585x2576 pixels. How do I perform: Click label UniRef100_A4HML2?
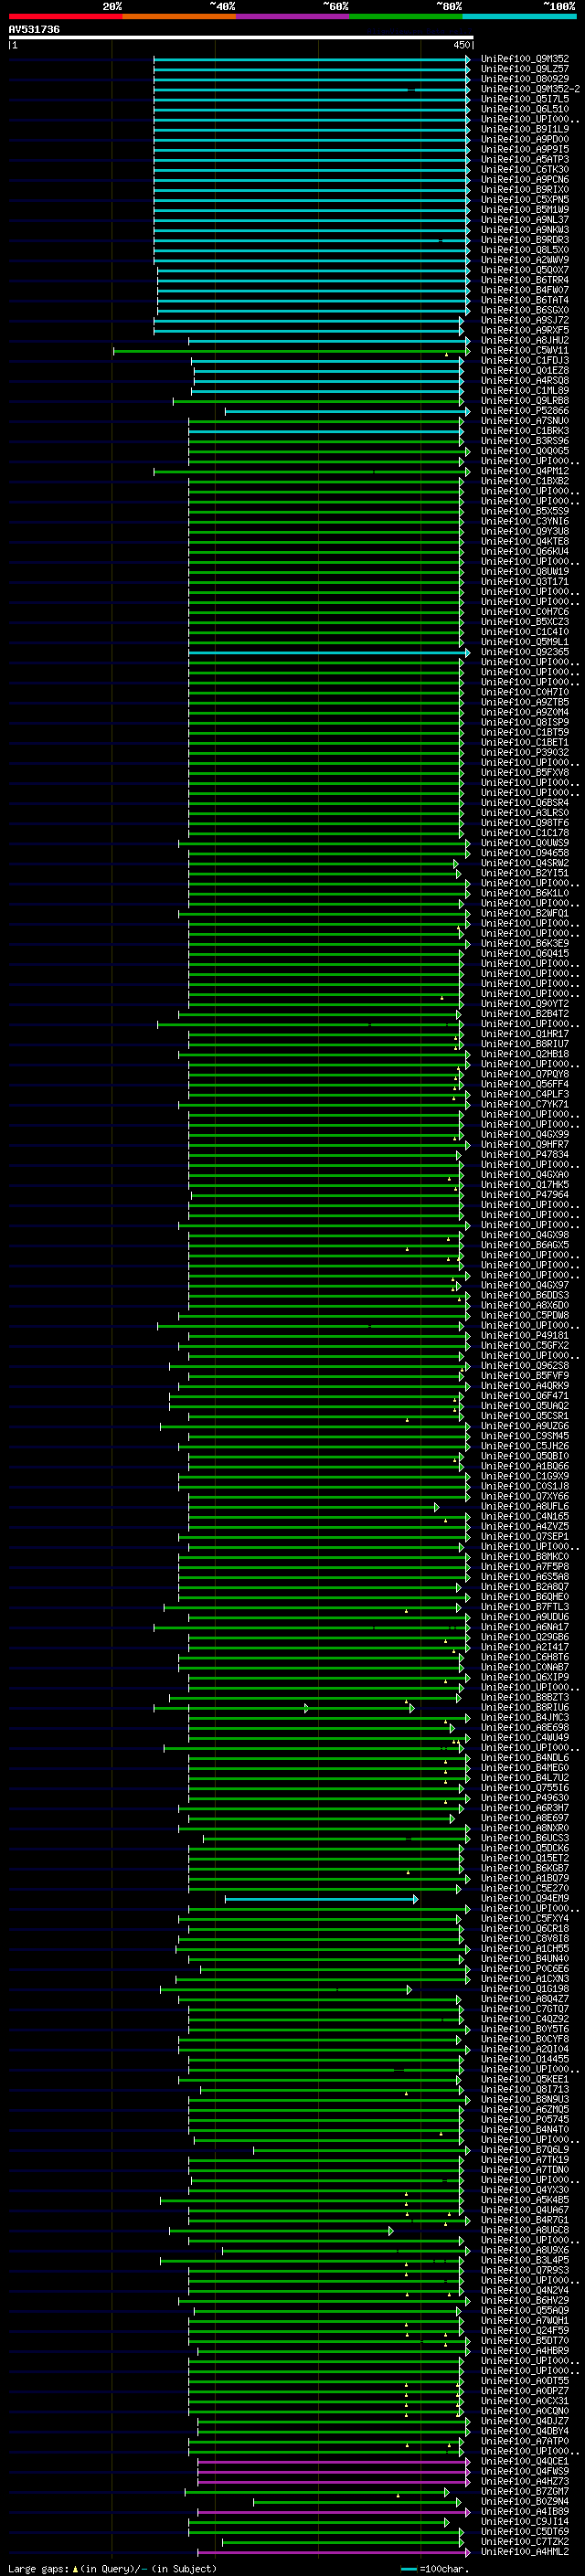(x=525, y=2551)
